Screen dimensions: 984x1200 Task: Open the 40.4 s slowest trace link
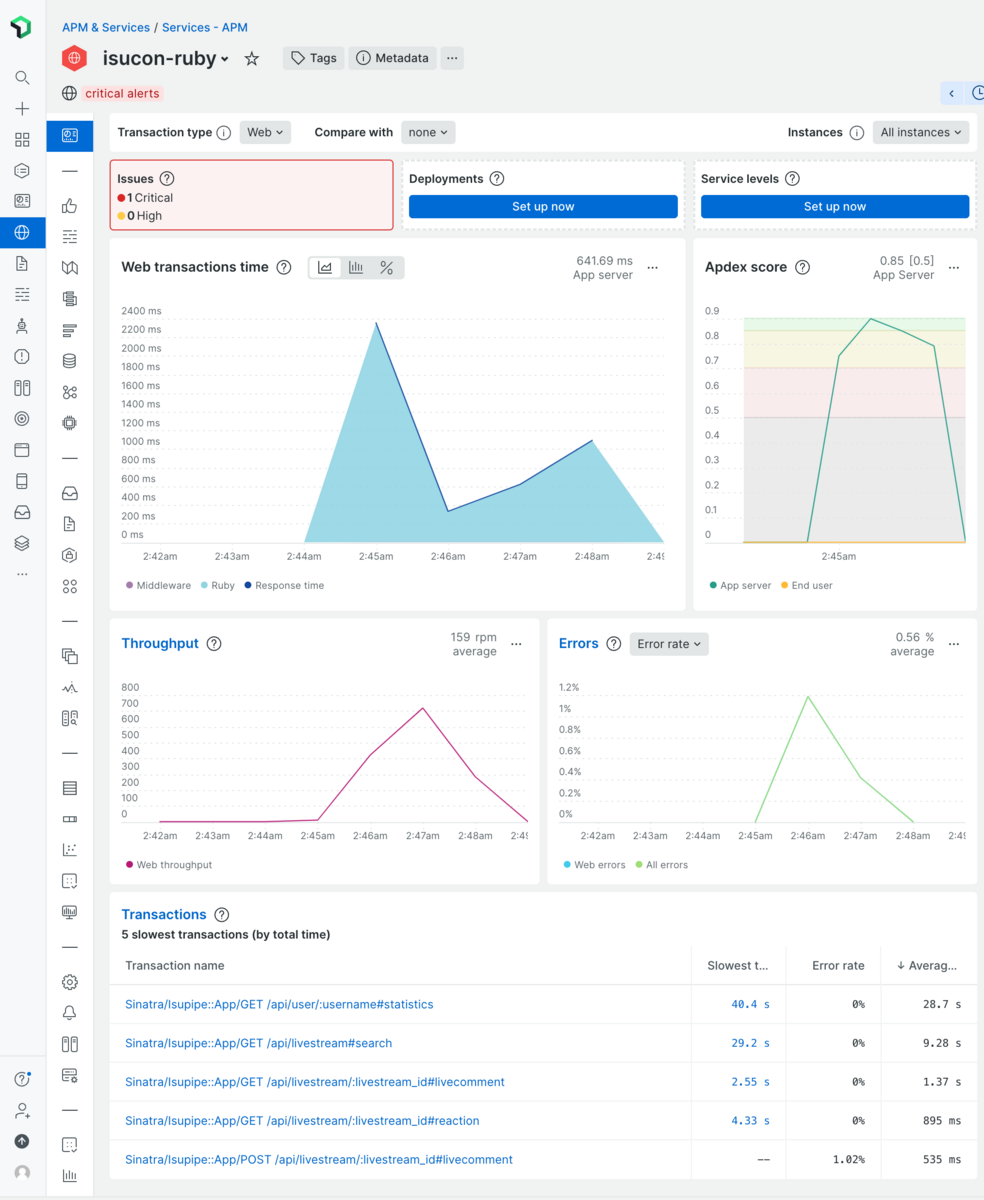(751, 1004)
